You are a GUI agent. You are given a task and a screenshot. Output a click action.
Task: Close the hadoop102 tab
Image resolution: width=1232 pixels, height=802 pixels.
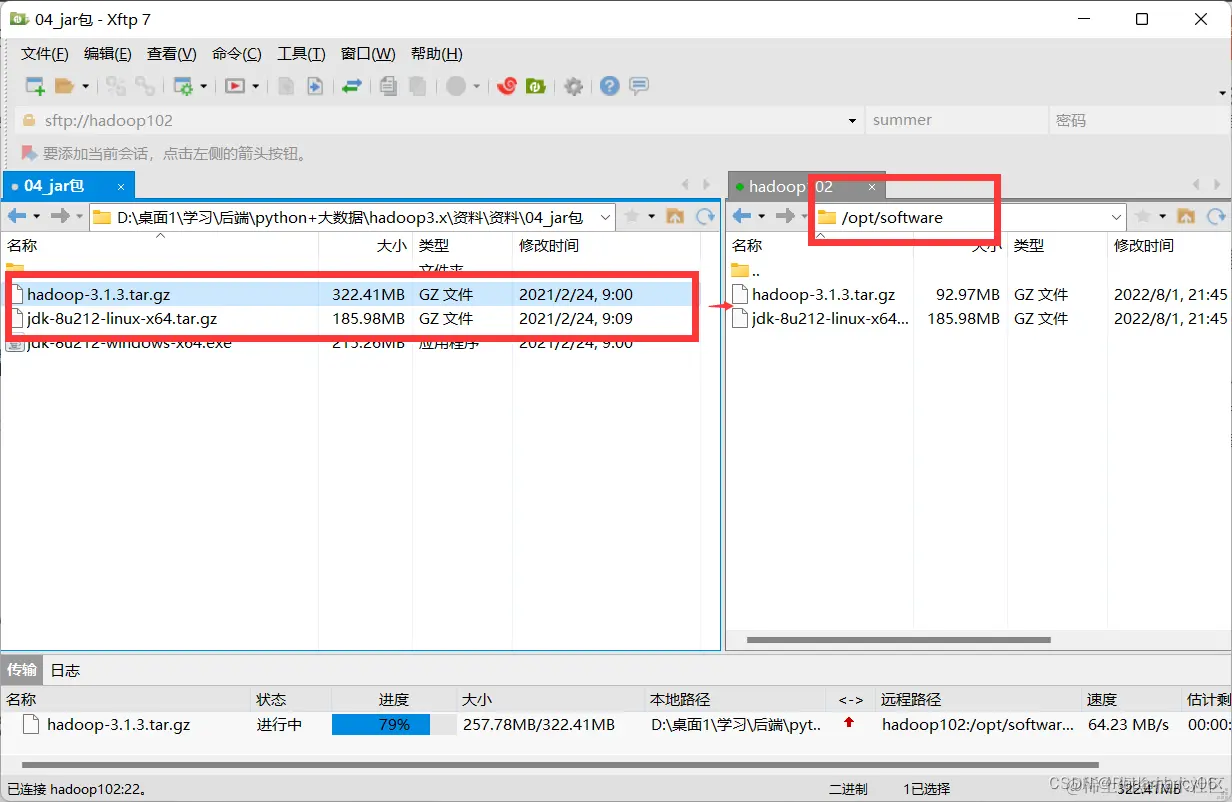click(872, 187)
